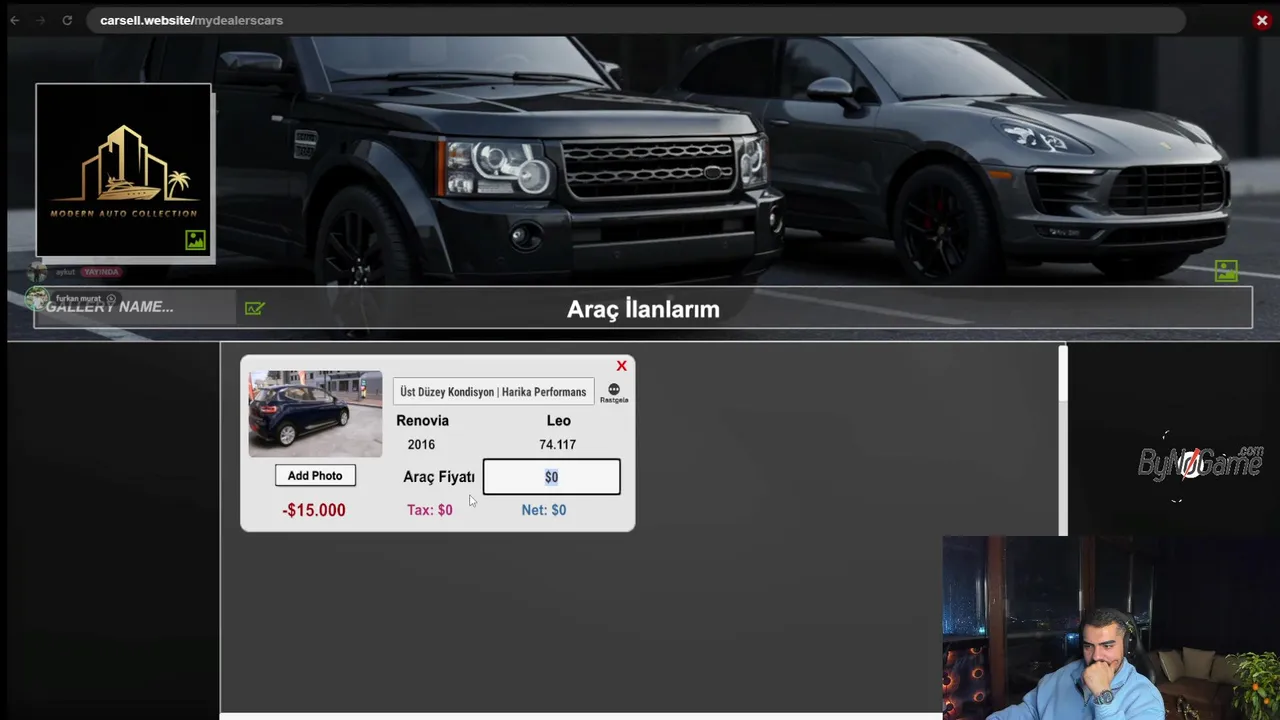The width and height of the screenshot is (1280, 720).
Task: Click the year '2016' value
Action: (421, 445)
